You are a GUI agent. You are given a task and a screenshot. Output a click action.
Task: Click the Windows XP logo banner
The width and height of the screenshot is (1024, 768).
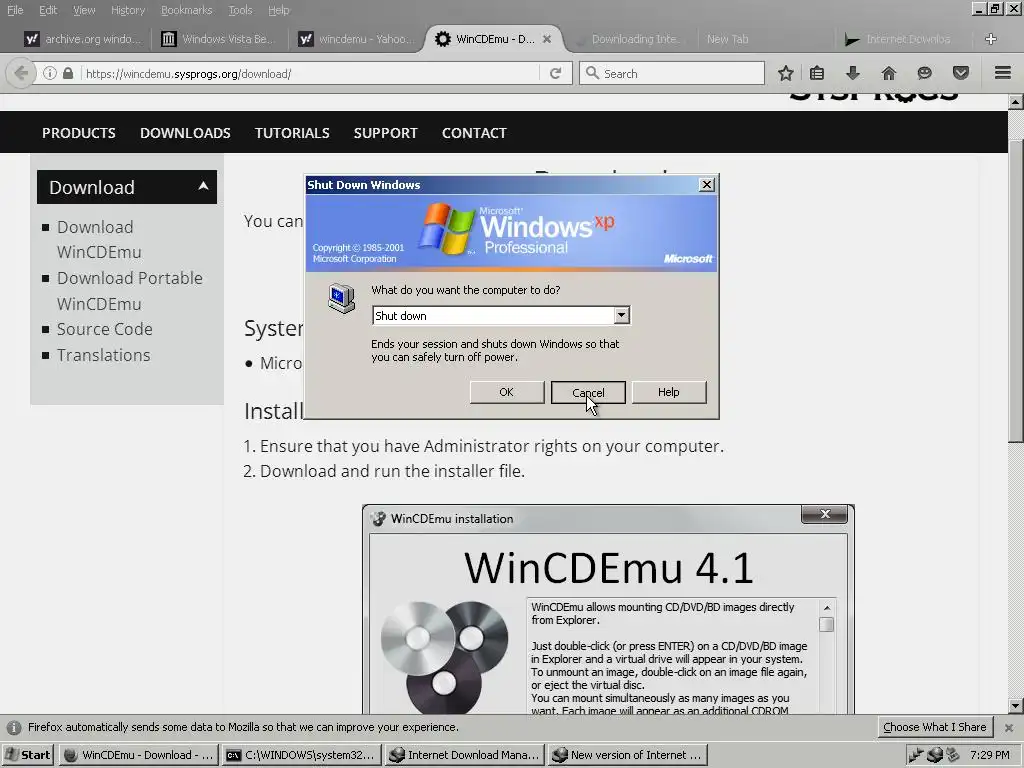point(511,232)
